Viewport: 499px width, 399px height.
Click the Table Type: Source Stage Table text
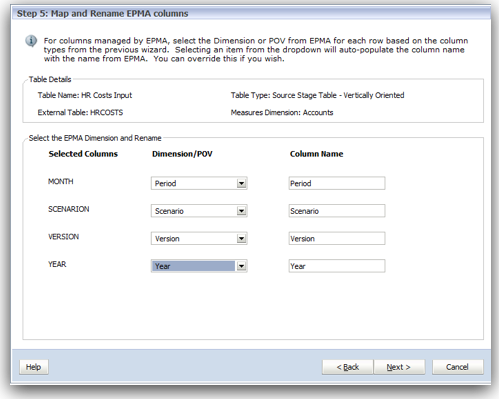pyautogui.click(x=318, y=95)
